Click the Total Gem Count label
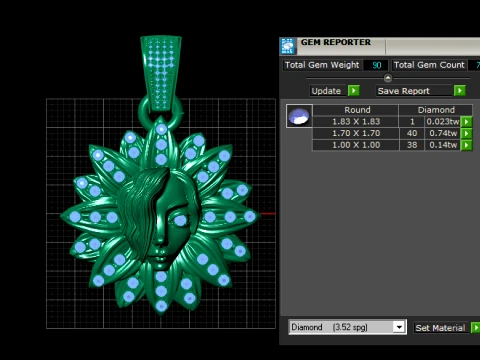Viewport: 480px width, 360px height. (x=429, y=65)
